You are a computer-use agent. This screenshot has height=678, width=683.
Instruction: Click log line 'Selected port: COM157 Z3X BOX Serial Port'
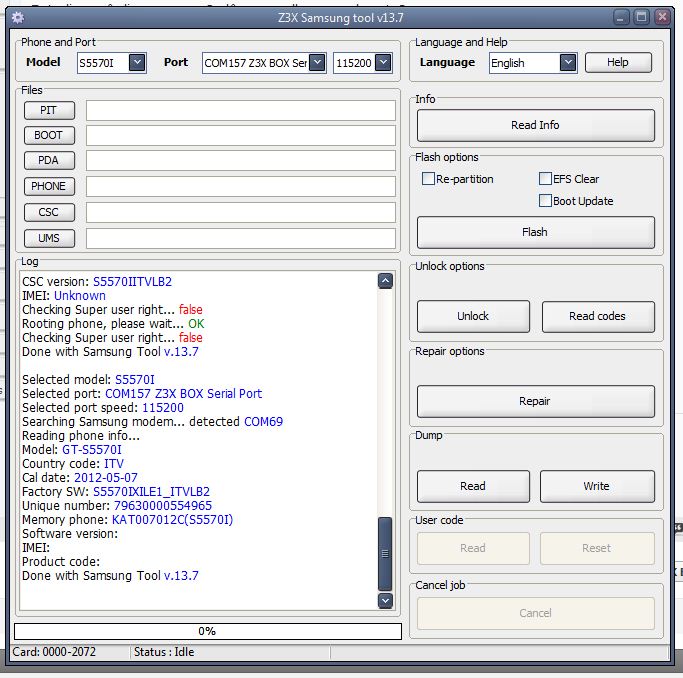coord(142,394)
